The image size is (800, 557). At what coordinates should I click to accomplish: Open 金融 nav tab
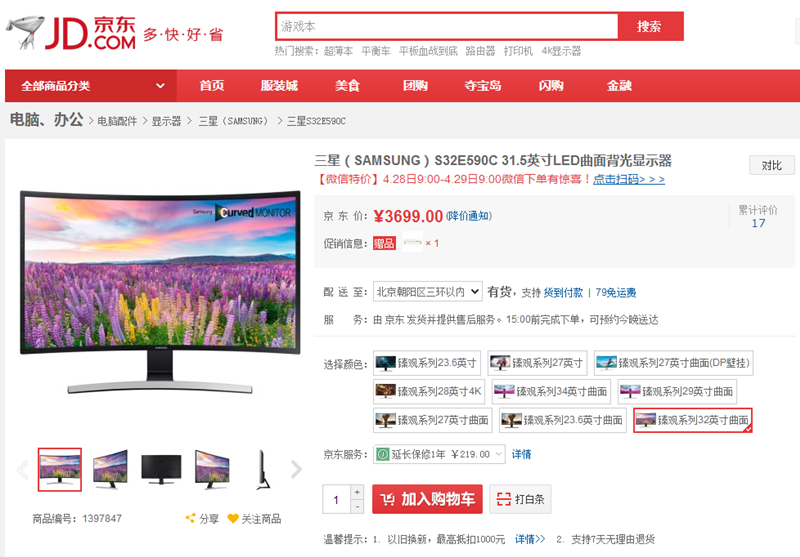pos(619,86)
